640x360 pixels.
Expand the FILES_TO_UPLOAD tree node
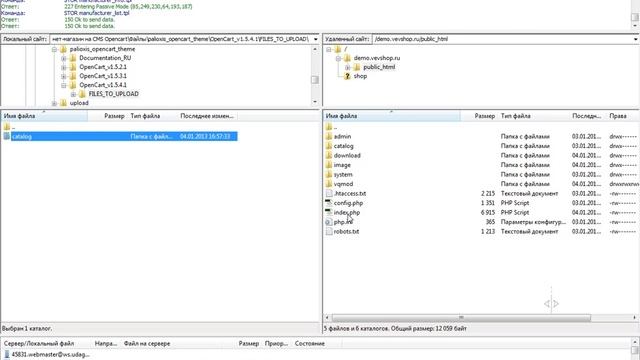[x=73, y=94]
